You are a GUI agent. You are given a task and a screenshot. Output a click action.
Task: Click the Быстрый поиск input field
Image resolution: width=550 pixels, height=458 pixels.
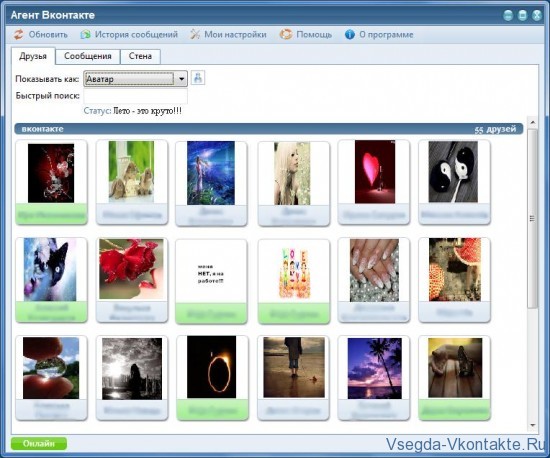click(135, 96)
